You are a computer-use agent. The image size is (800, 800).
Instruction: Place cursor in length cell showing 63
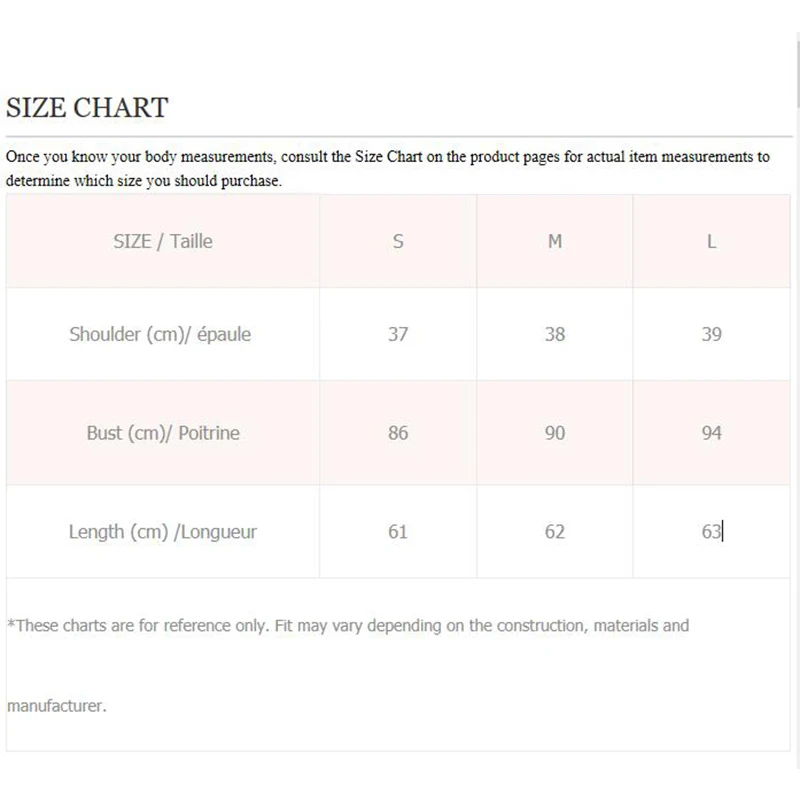pos(711,532)
